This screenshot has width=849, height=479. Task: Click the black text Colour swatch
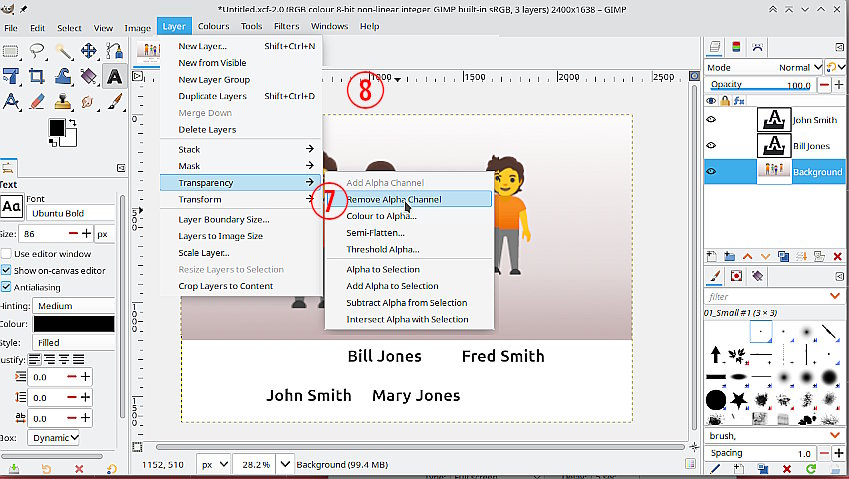pos(73,324)
